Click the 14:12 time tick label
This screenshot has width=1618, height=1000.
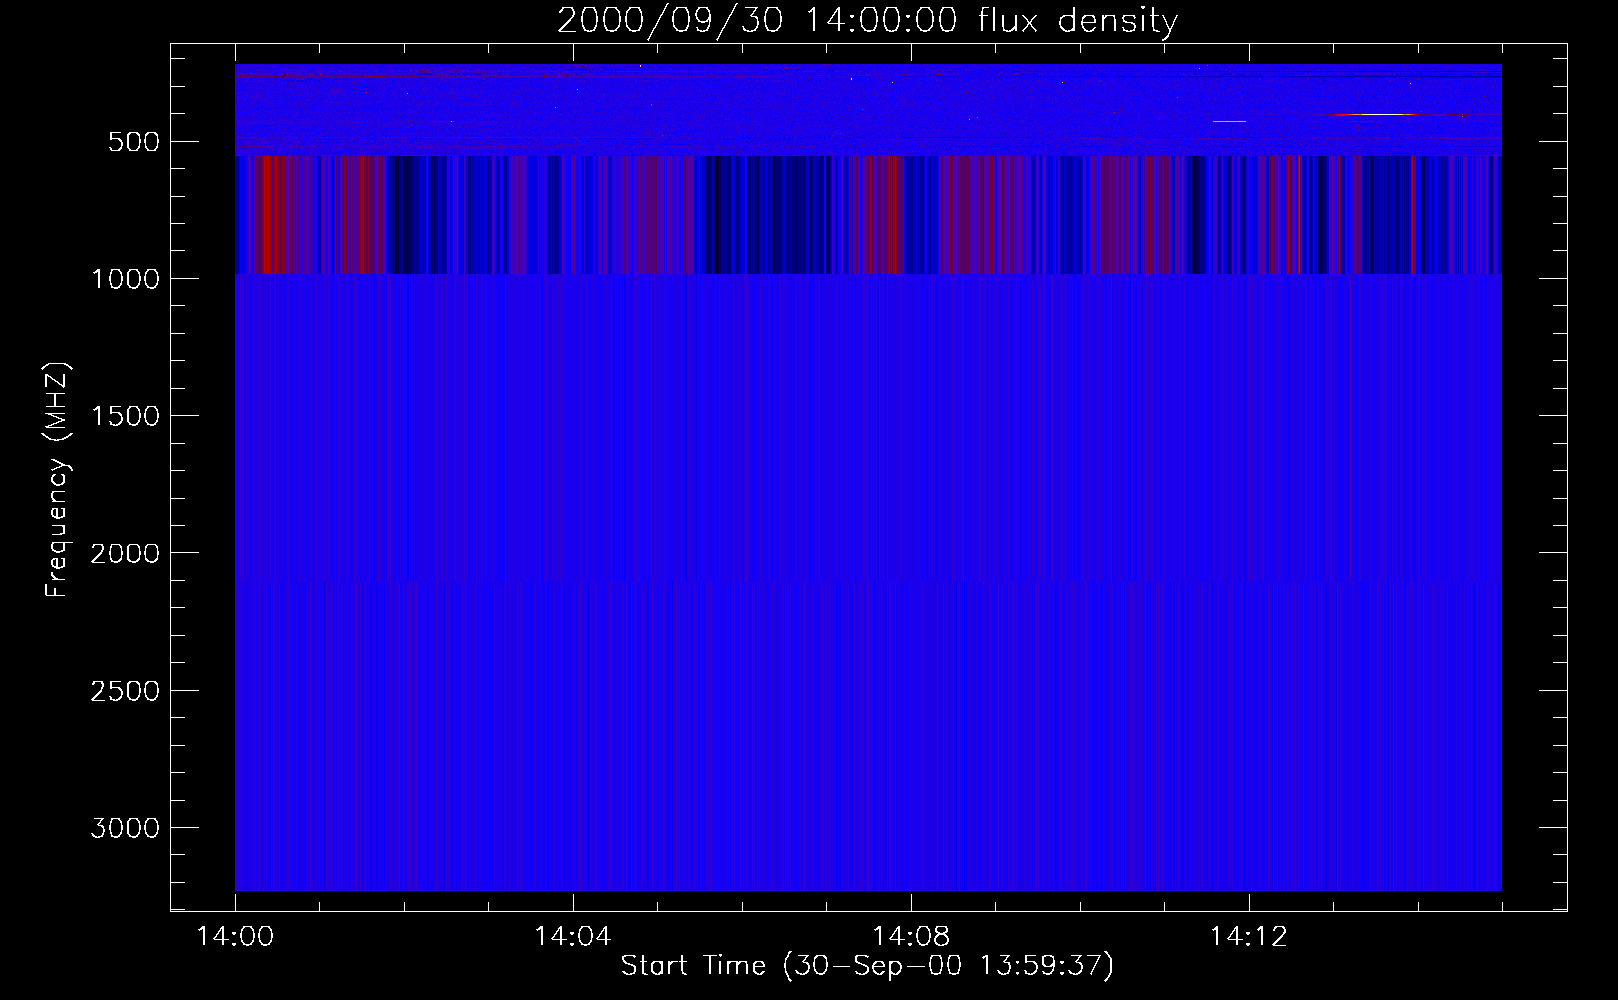click(1248, 937)
